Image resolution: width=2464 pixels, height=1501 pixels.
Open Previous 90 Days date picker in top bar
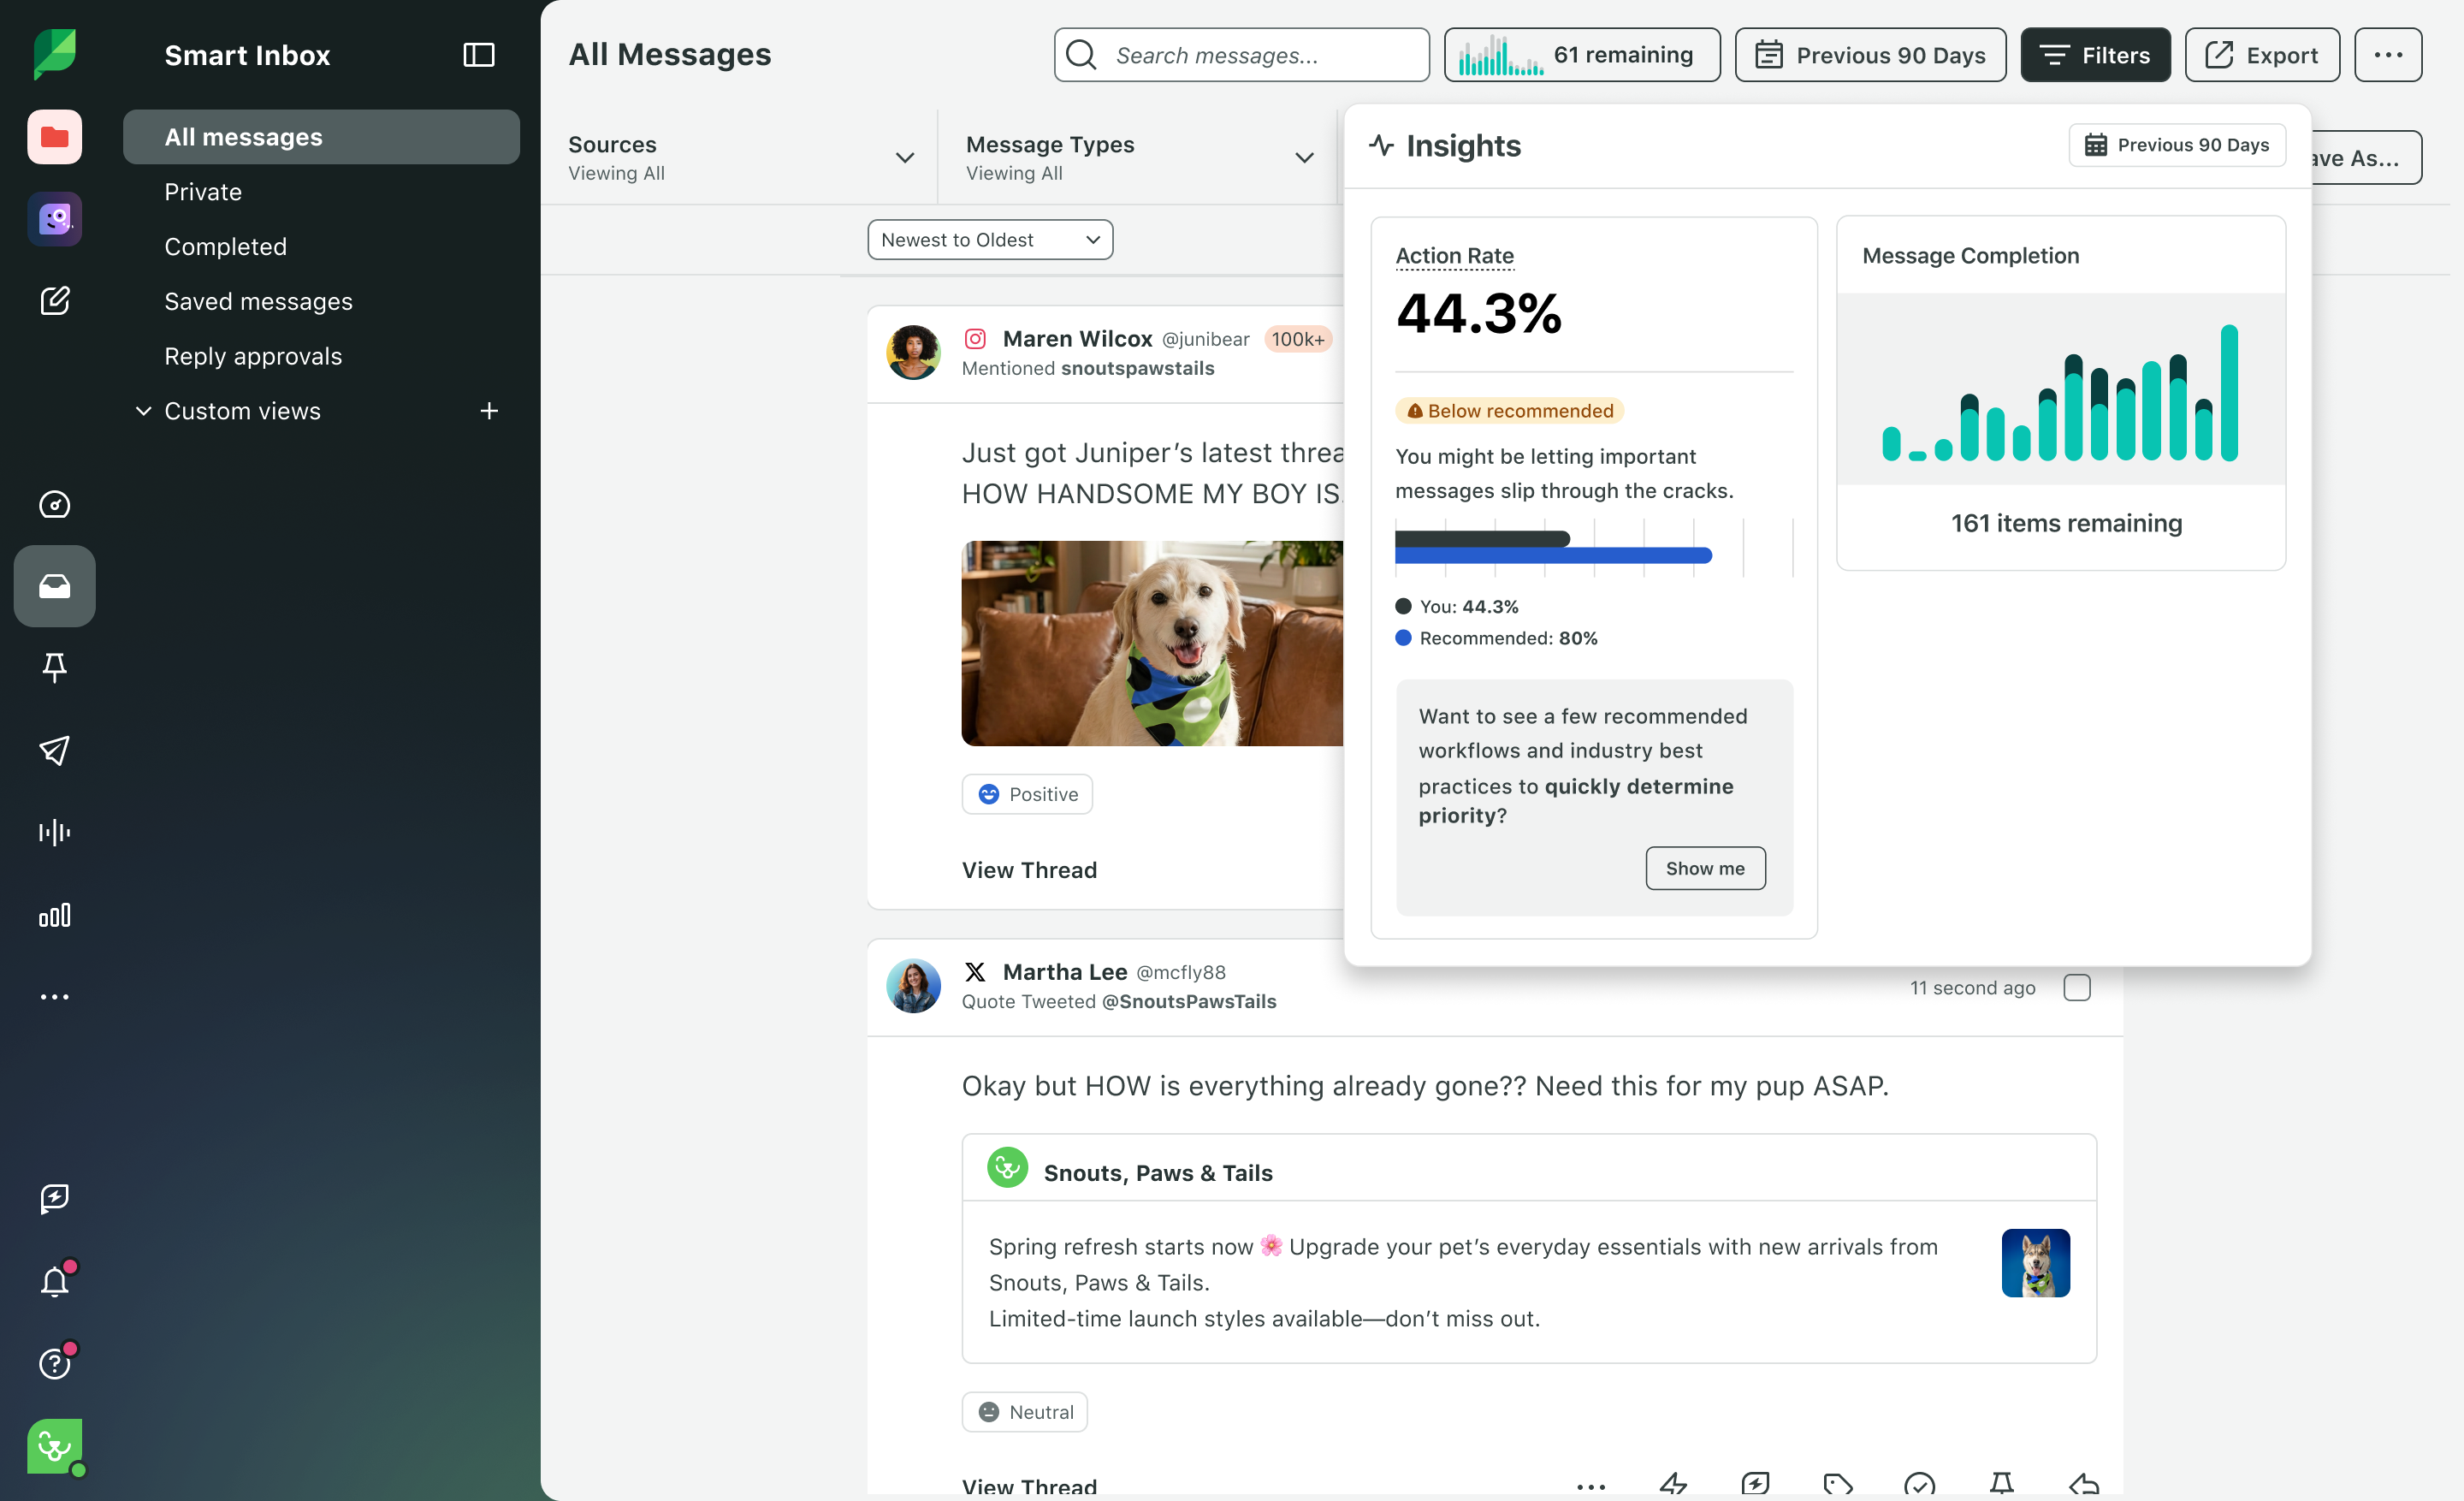coord(1870,55)
